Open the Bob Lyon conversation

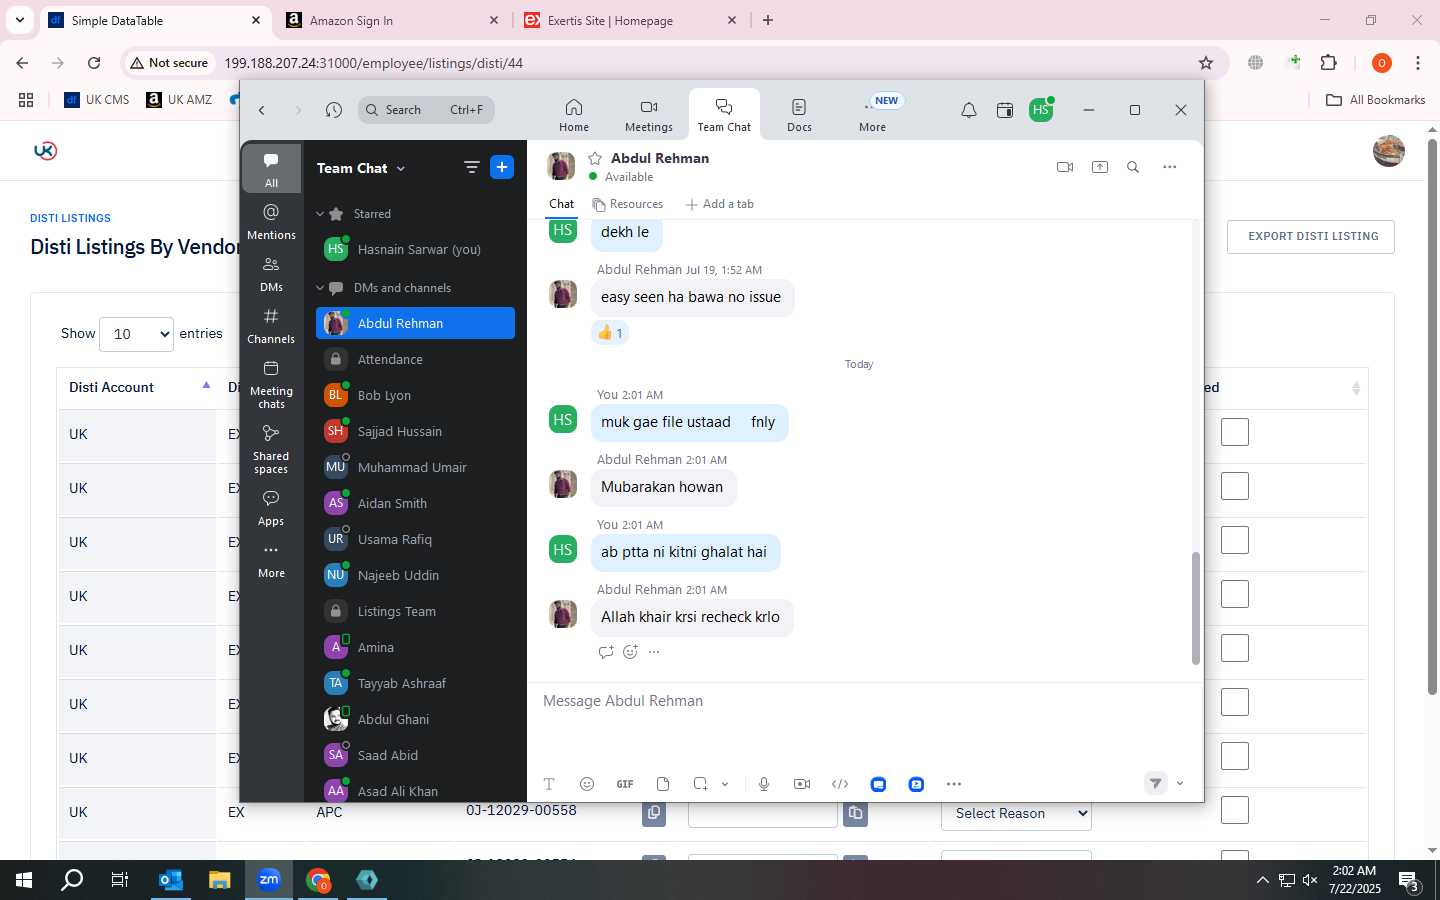(x=415, y=395)
